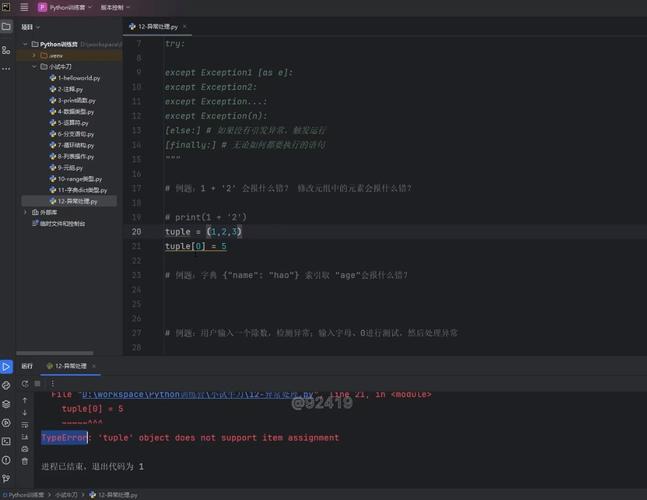Click line 21 tuple[0] = 5 code

(196, 246)
